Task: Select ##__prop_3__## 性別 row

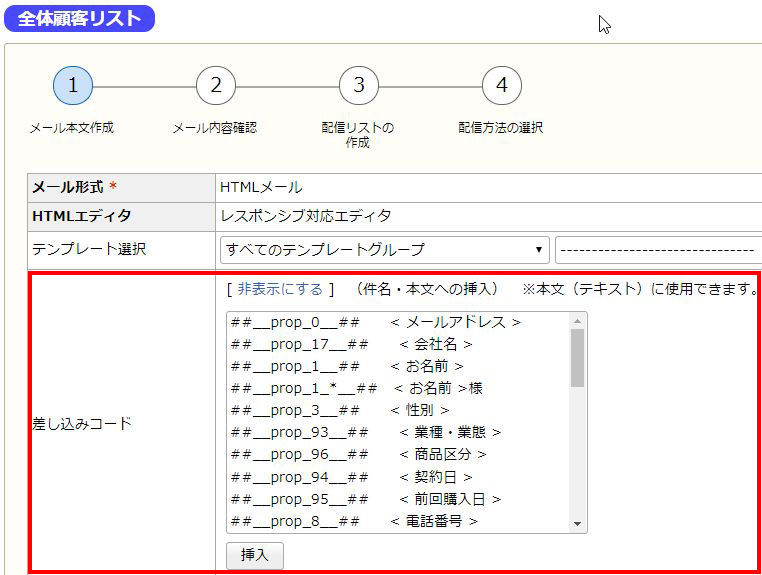Action: click(x=398, y=411)
